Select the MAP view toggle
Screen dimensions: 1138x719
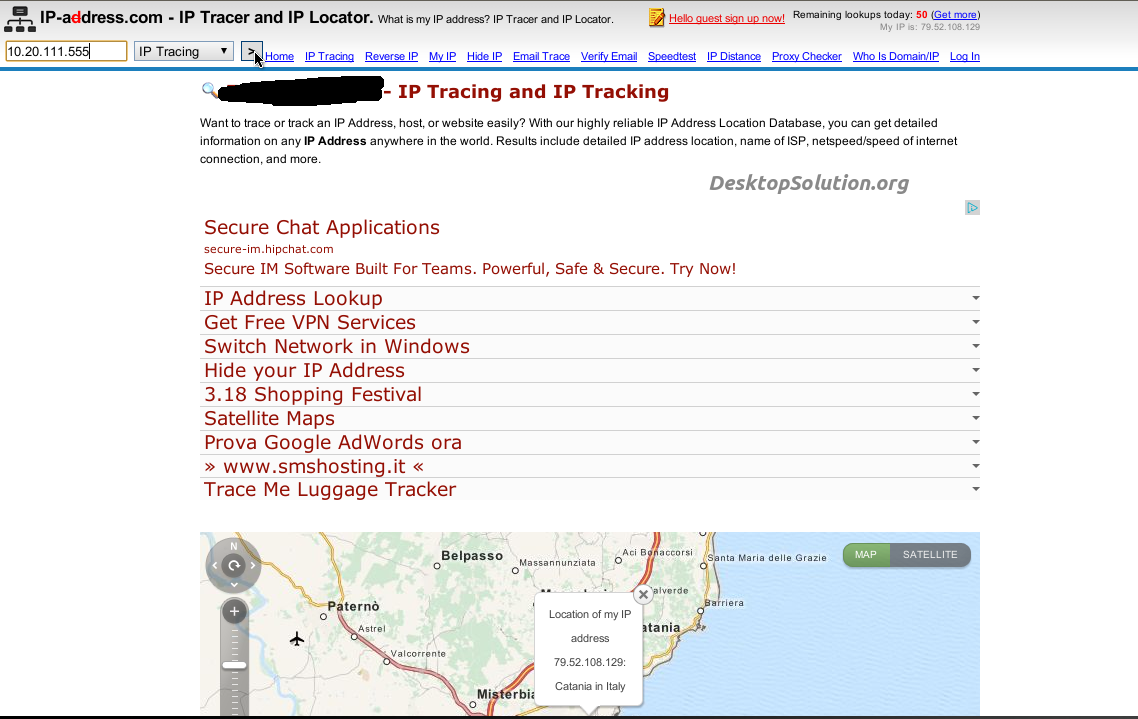[x=865, y=555]
